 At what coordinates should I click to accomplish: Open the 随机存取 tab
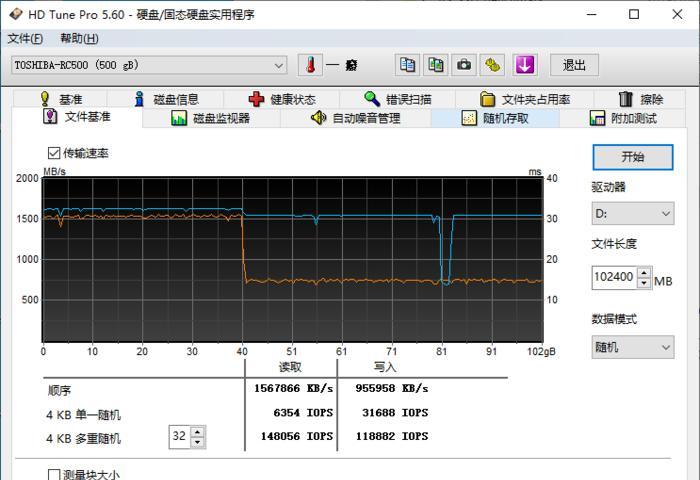pyautogui.click(x=495, y=118)
